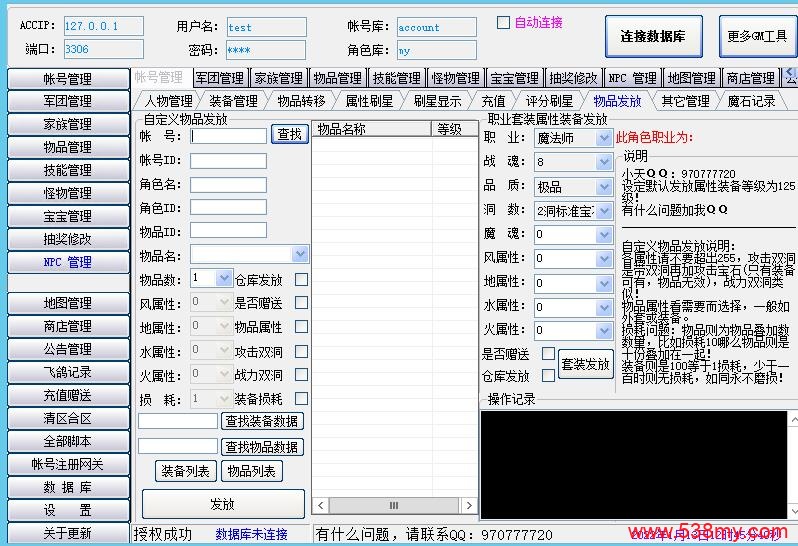Image resolution: width=798 pixels, height=546 pixels.
Task: Click the large 发放 button
Action: tap(223, 504)
